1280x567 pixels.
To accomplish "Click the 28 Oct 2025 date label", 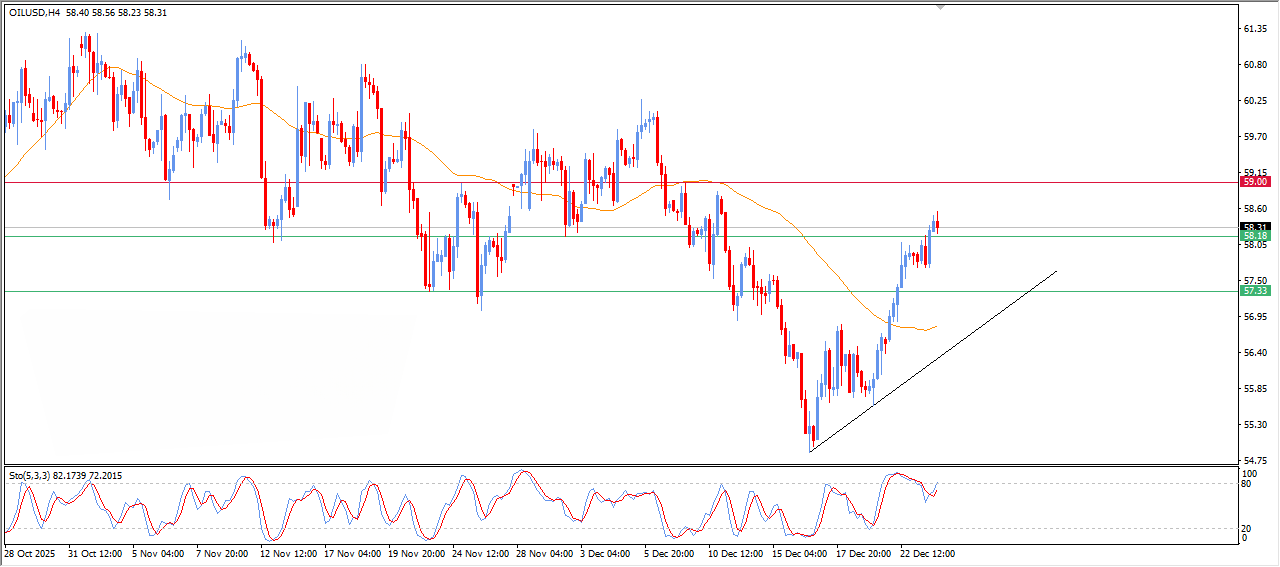I will click(x=29, y=552).
